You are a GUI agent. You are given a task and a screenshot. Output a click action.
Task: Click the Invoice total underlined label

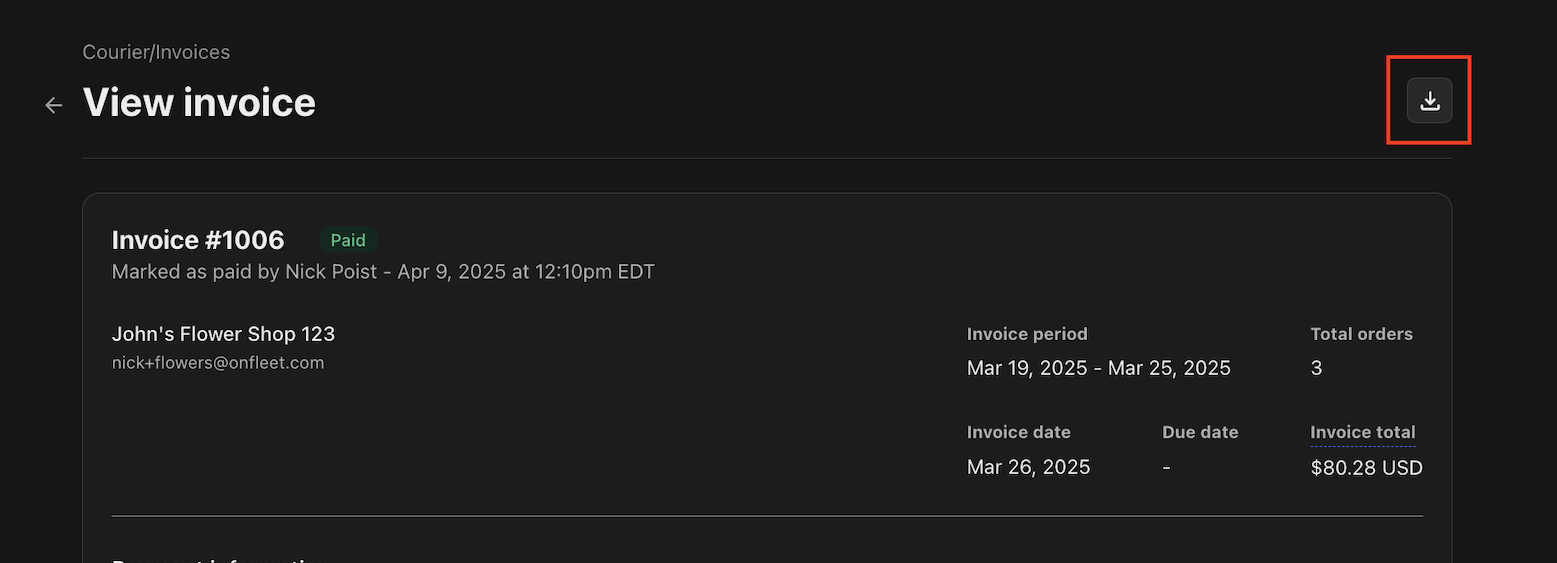point(1362,433)
